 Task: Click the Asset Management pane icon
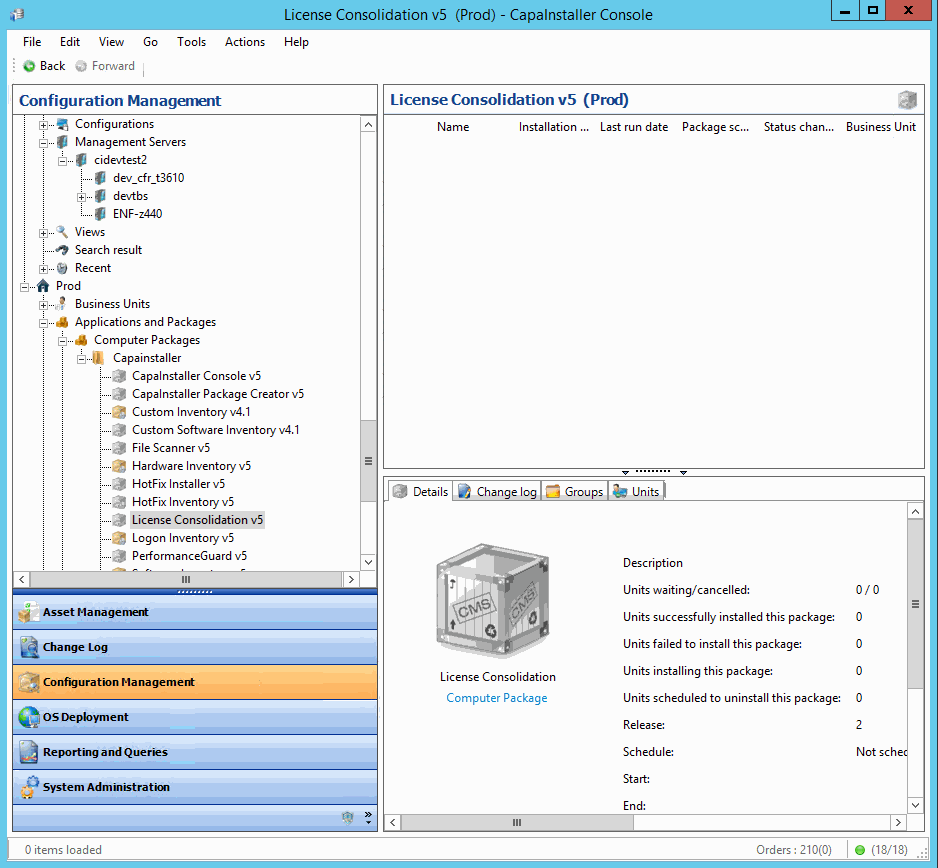pos(28,612)
